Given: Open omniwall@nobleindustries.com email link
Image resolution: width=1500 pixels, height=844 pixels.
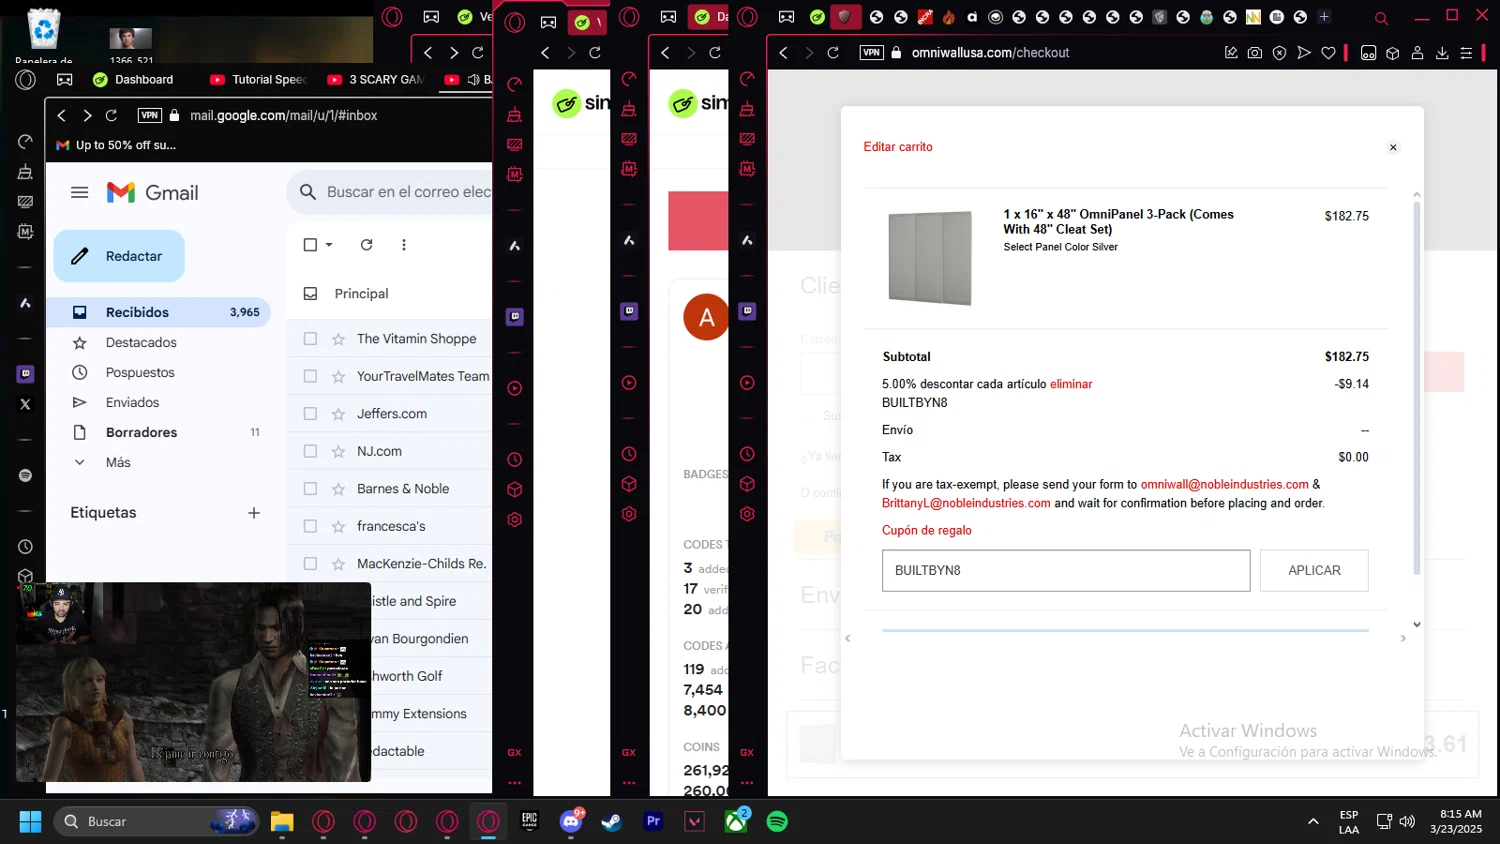Looking at the screenshot, I should point(1224,485).
